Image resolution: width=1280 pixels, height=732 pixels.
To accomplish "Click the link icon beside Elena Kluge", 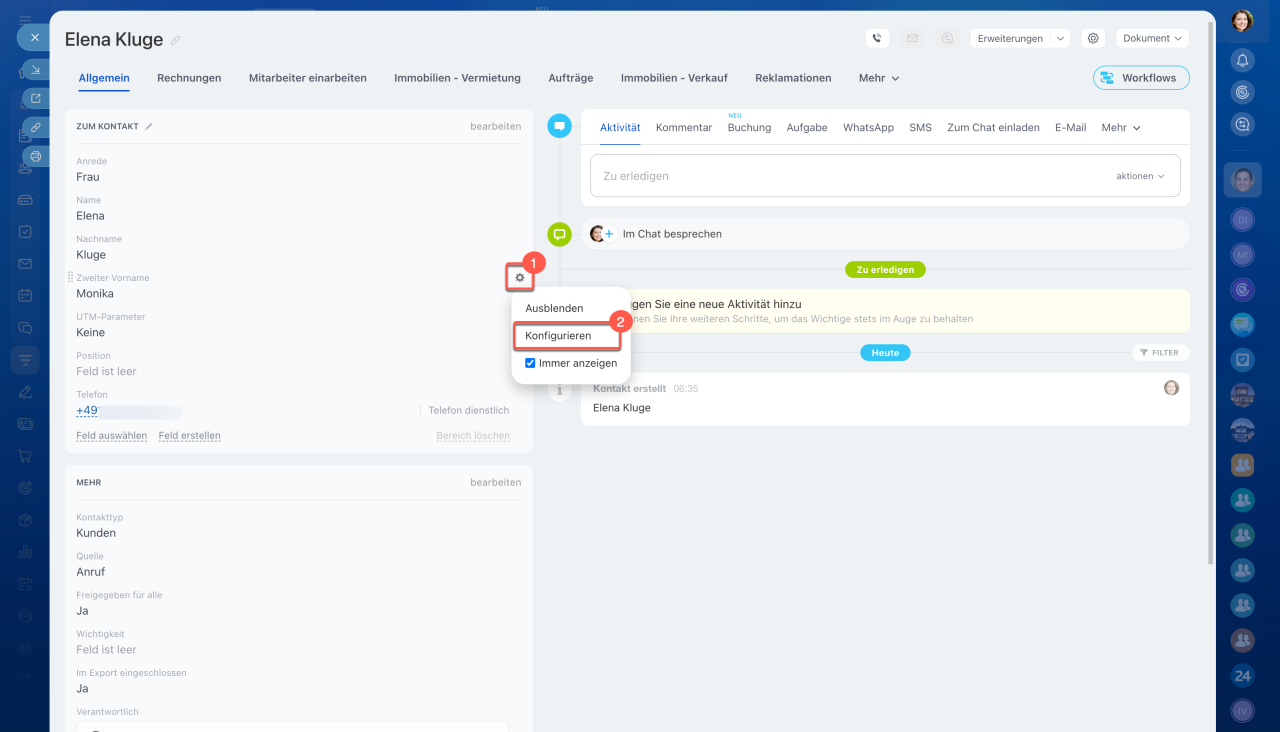I will (x=176, y=41).
